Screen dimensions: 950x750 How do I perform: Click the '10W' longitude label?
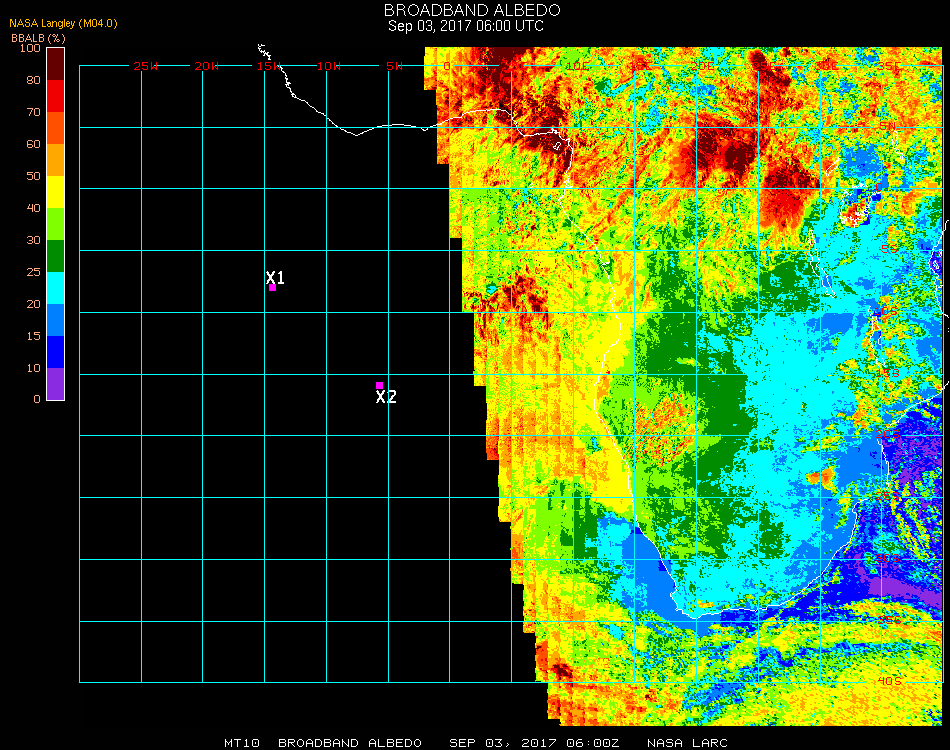329,66
